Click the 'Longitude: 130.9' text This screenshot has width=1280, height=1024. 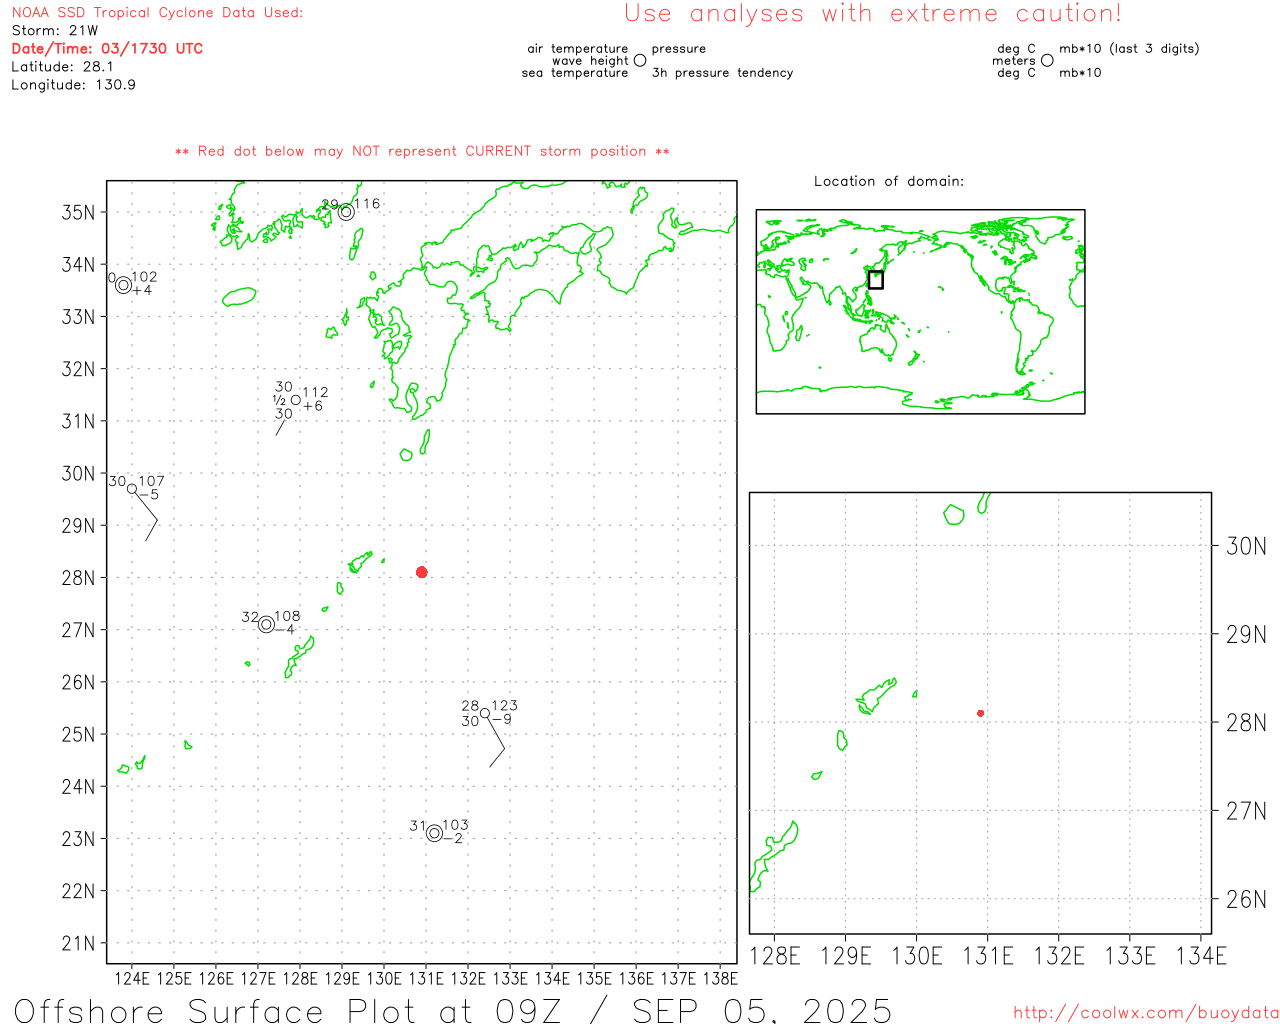[73, 84]
